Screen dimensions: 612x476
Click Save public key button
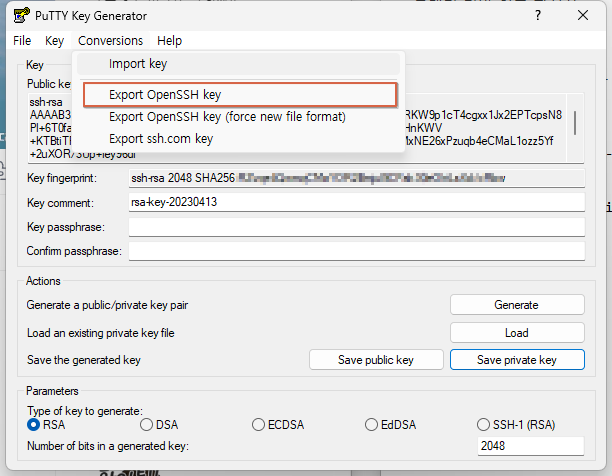376,360
